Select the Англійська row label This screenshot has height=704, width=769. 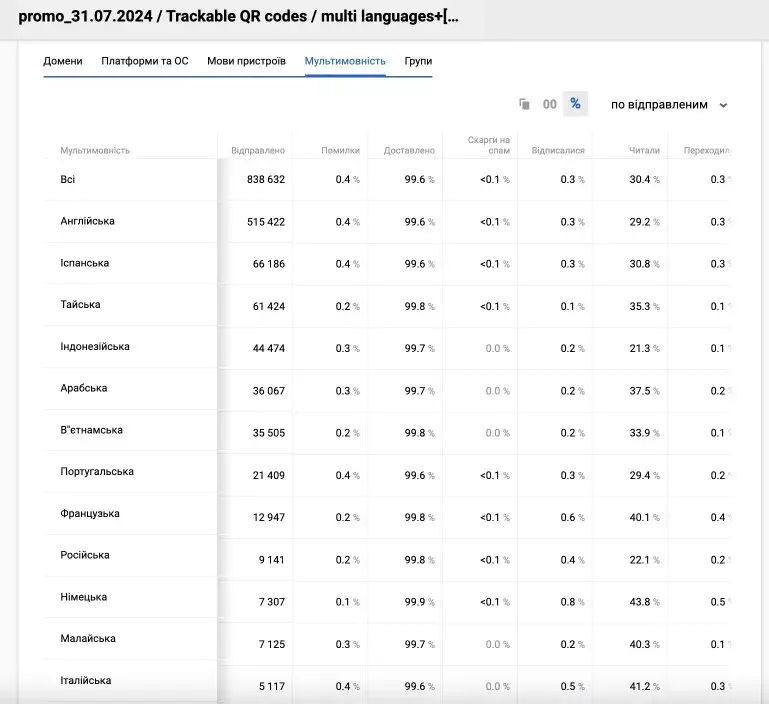(x=87, y=221)
